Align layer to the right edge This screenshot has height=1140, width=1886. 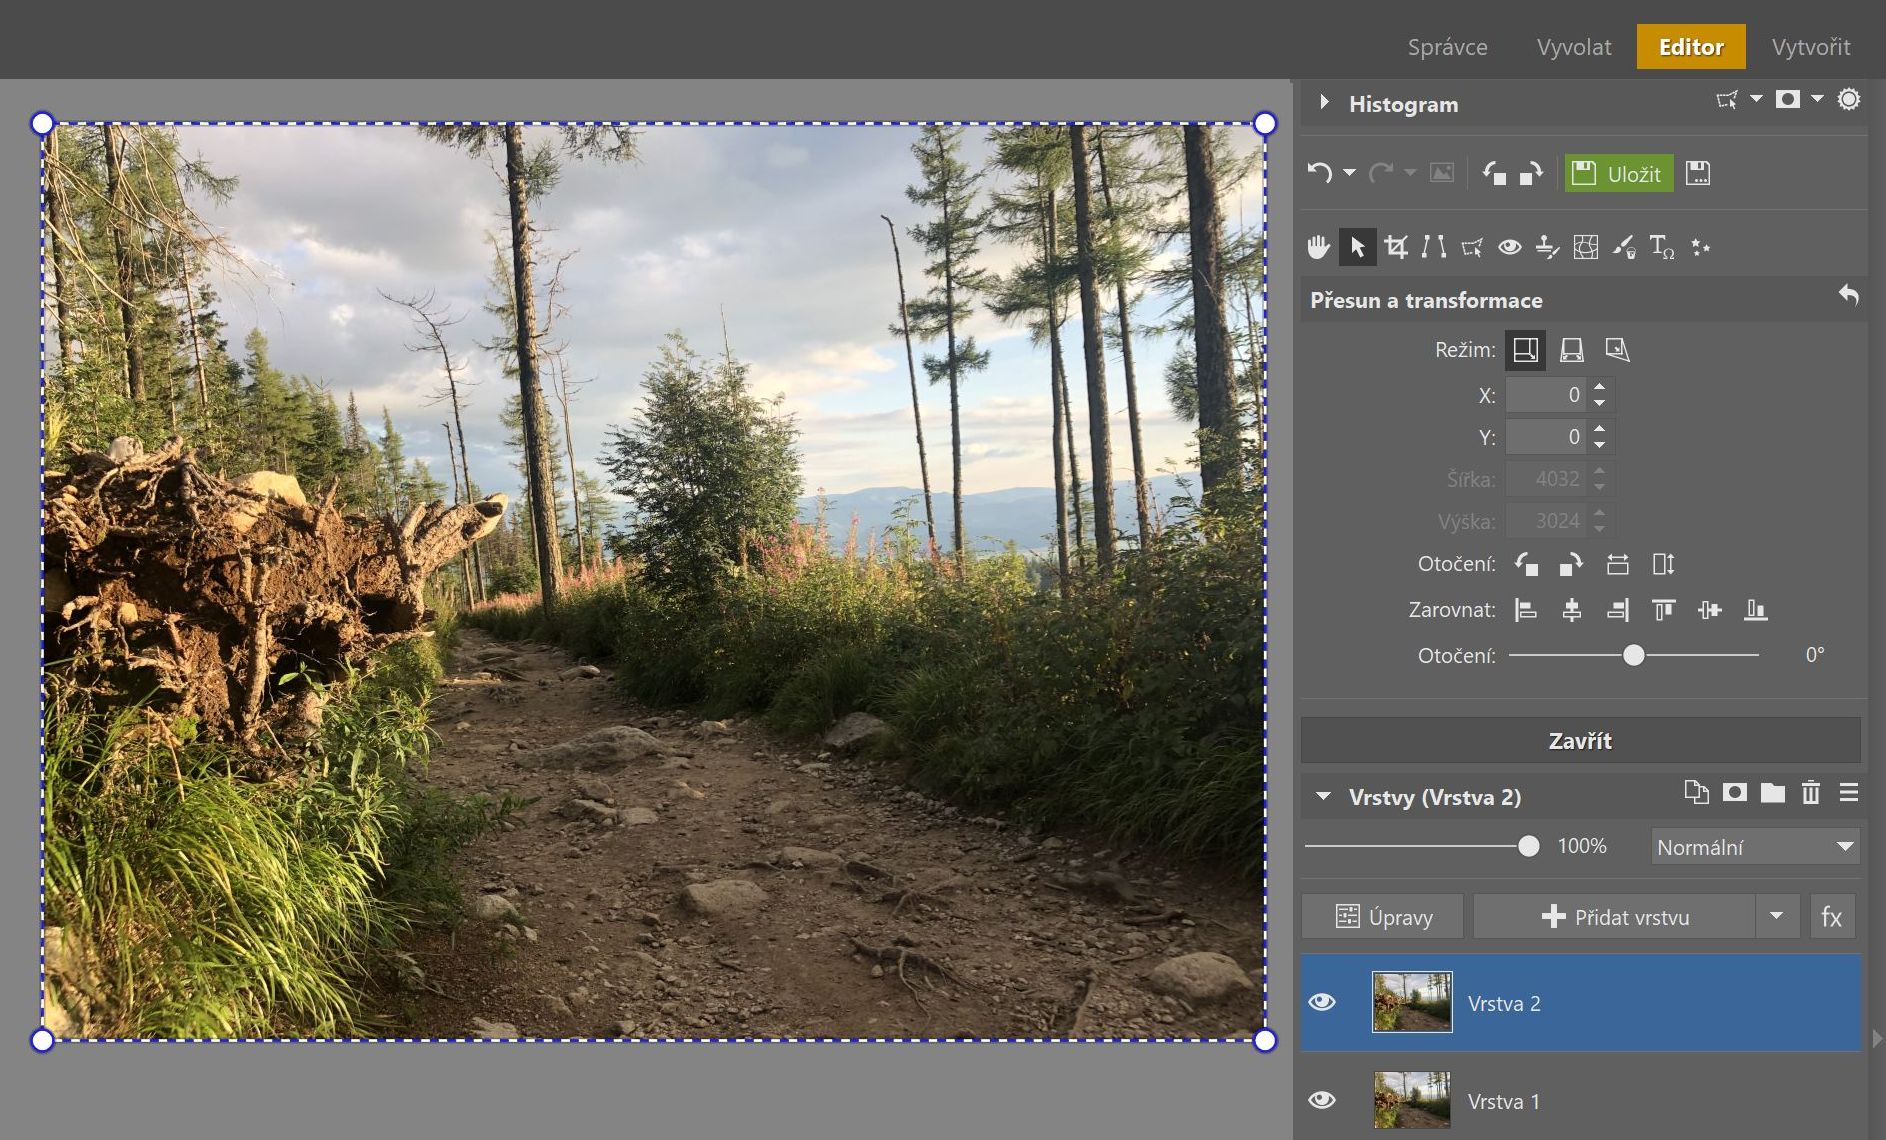(x=1618, y=610)
